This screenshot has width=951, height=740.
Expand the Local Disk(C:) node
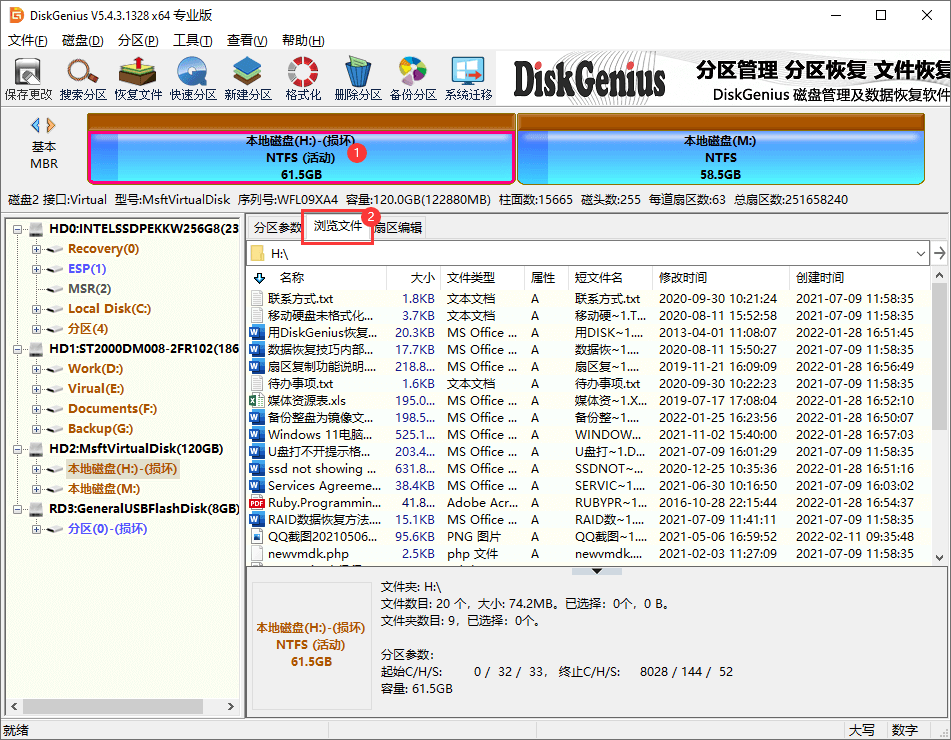coord(36,309)
